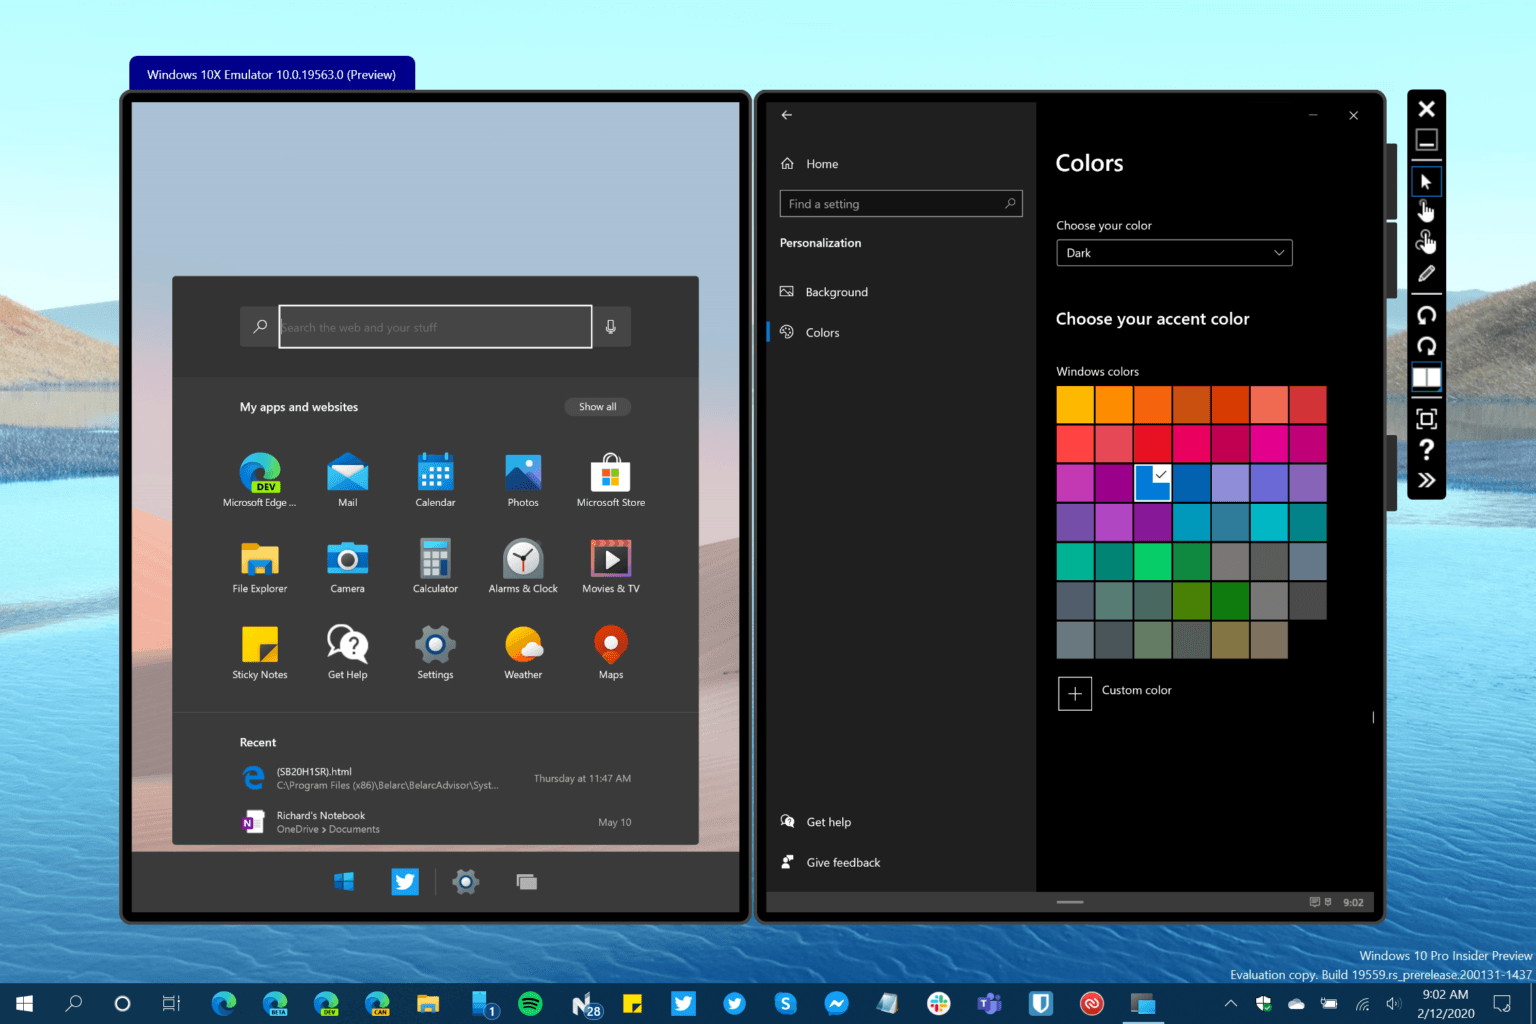Expand extra emulator toolbar options
1536x1024 pixels.
click(x=1426, y=479)
